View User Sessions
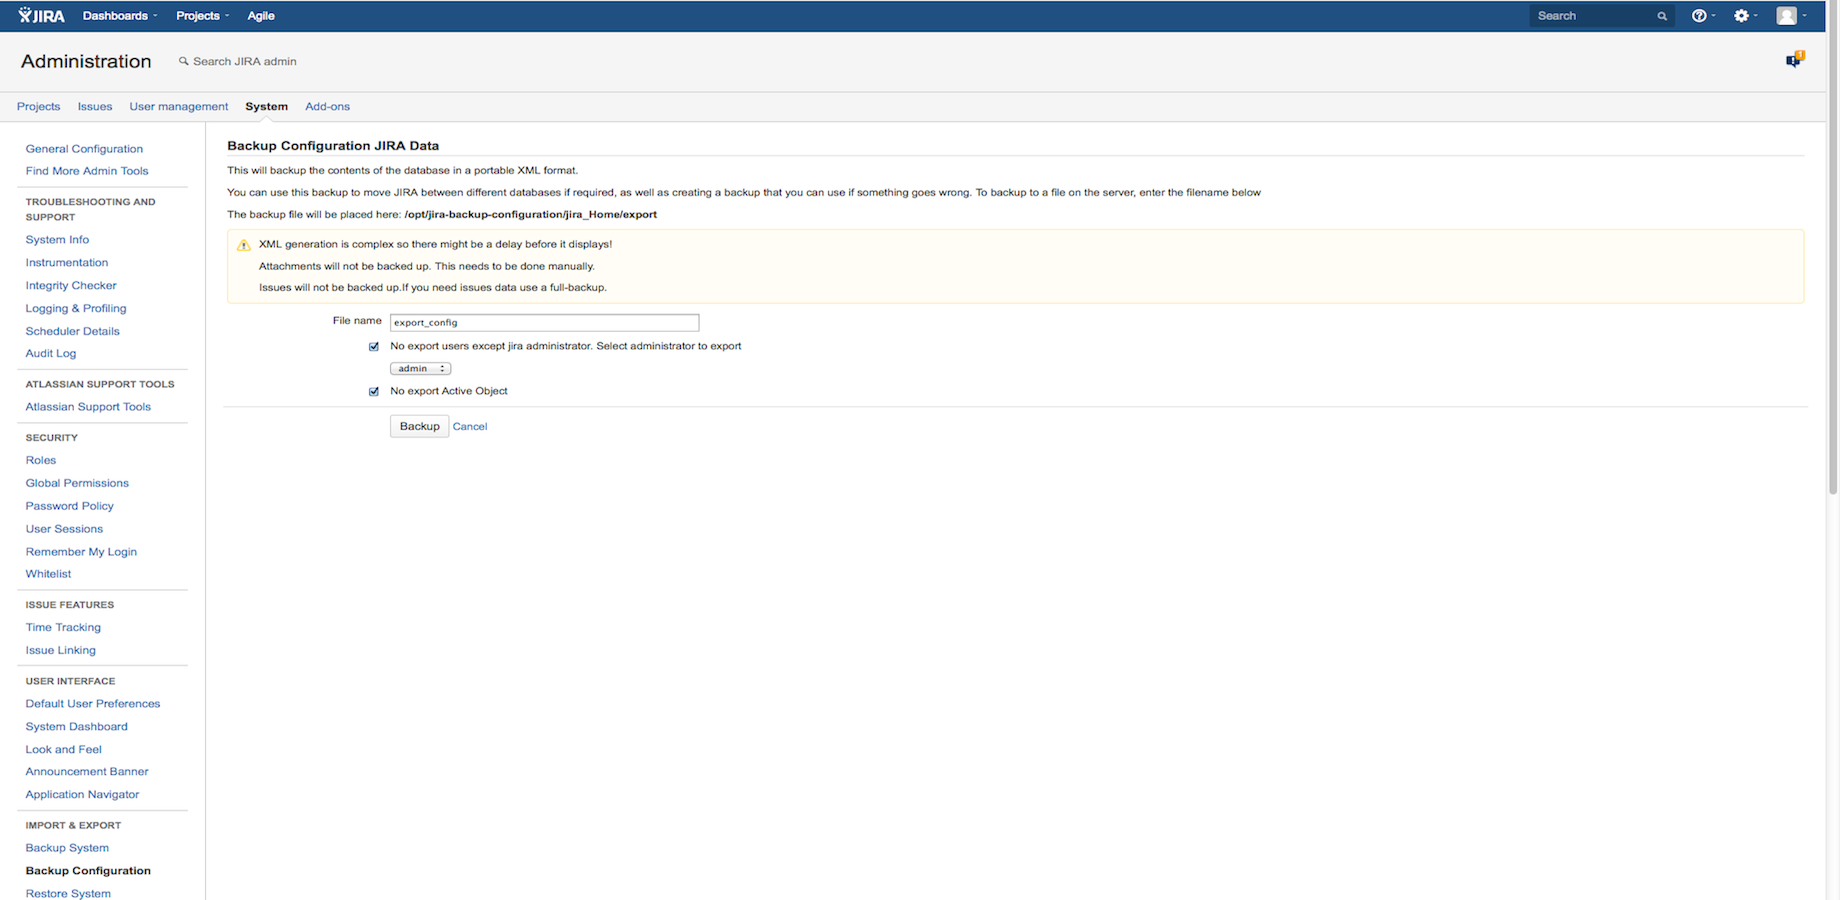 click(64, 529)
